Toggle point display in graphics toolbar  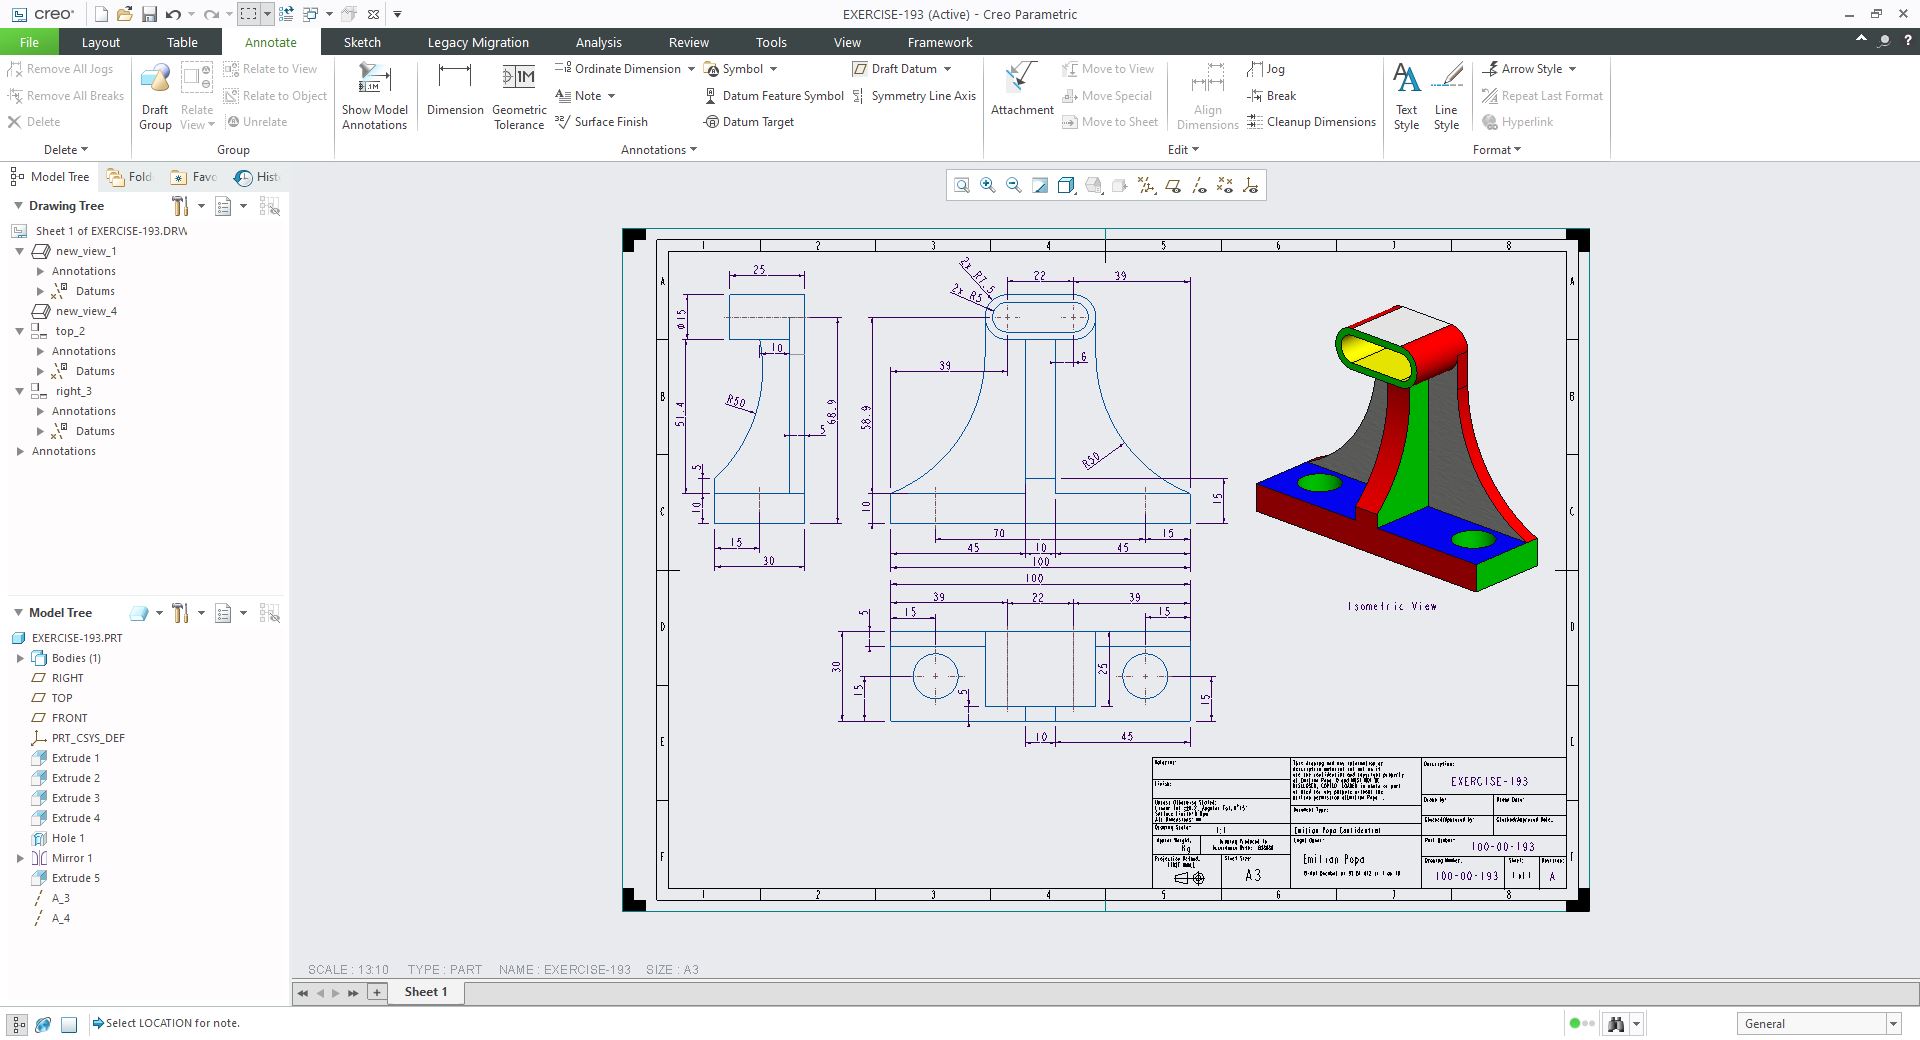point(1225,186)
